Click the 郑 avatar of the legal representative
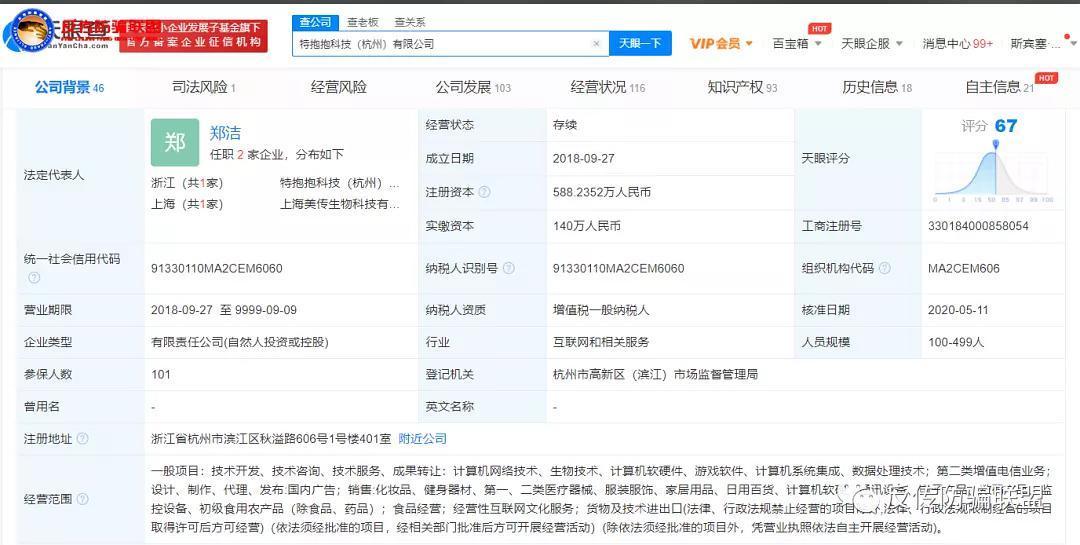Image resolution: width=1080 pixels, height=545 pixels. (x=175, y=142)
